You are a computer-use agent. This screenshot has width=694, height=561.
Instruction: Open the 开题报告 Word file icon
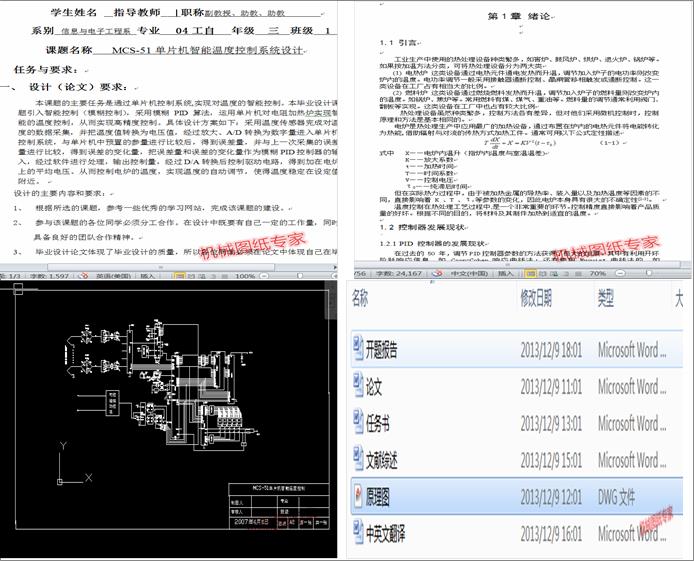point(358,349)
